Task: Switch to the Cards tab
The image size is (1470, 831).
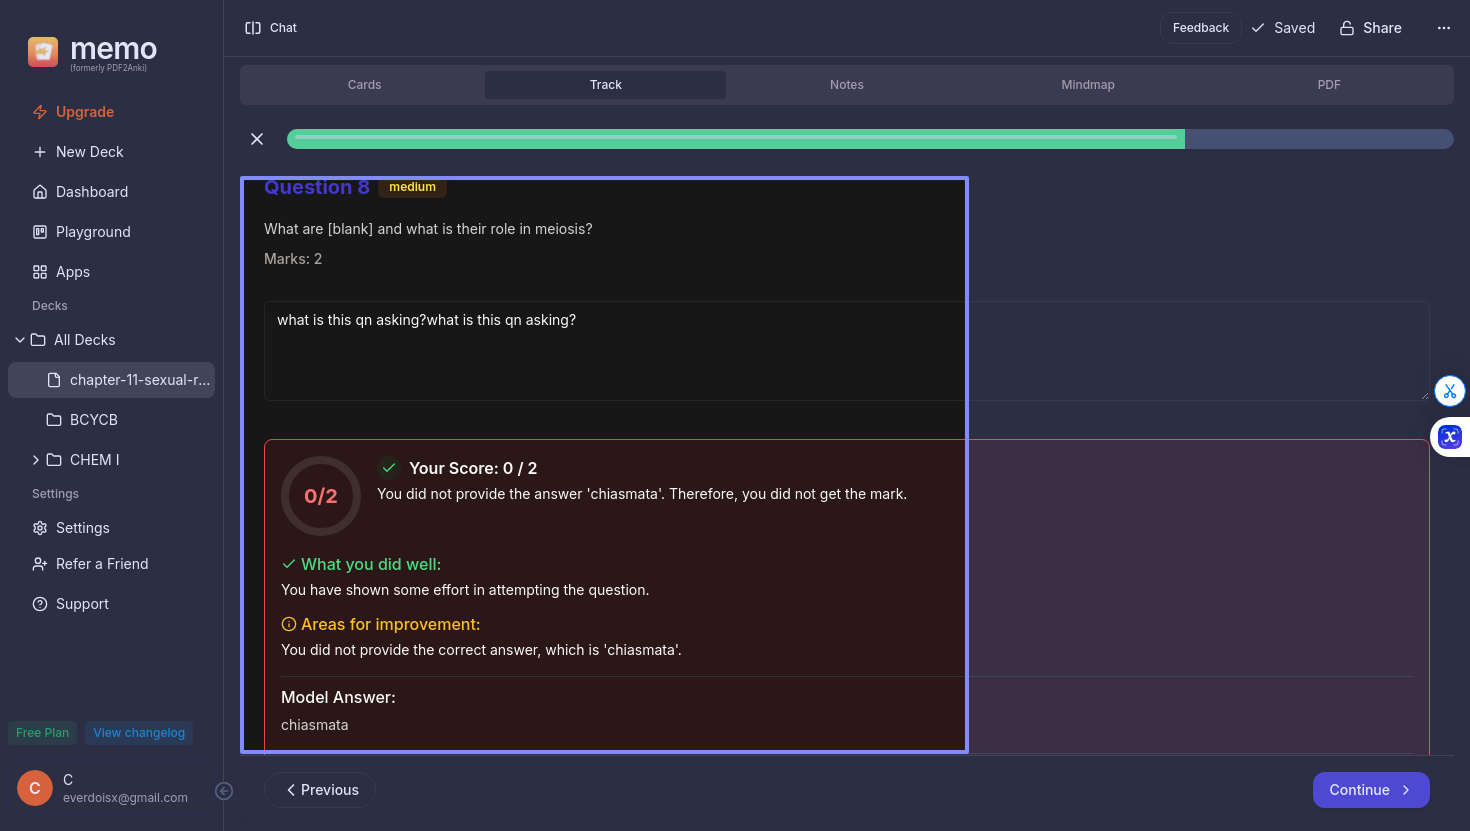Action: 364,85
